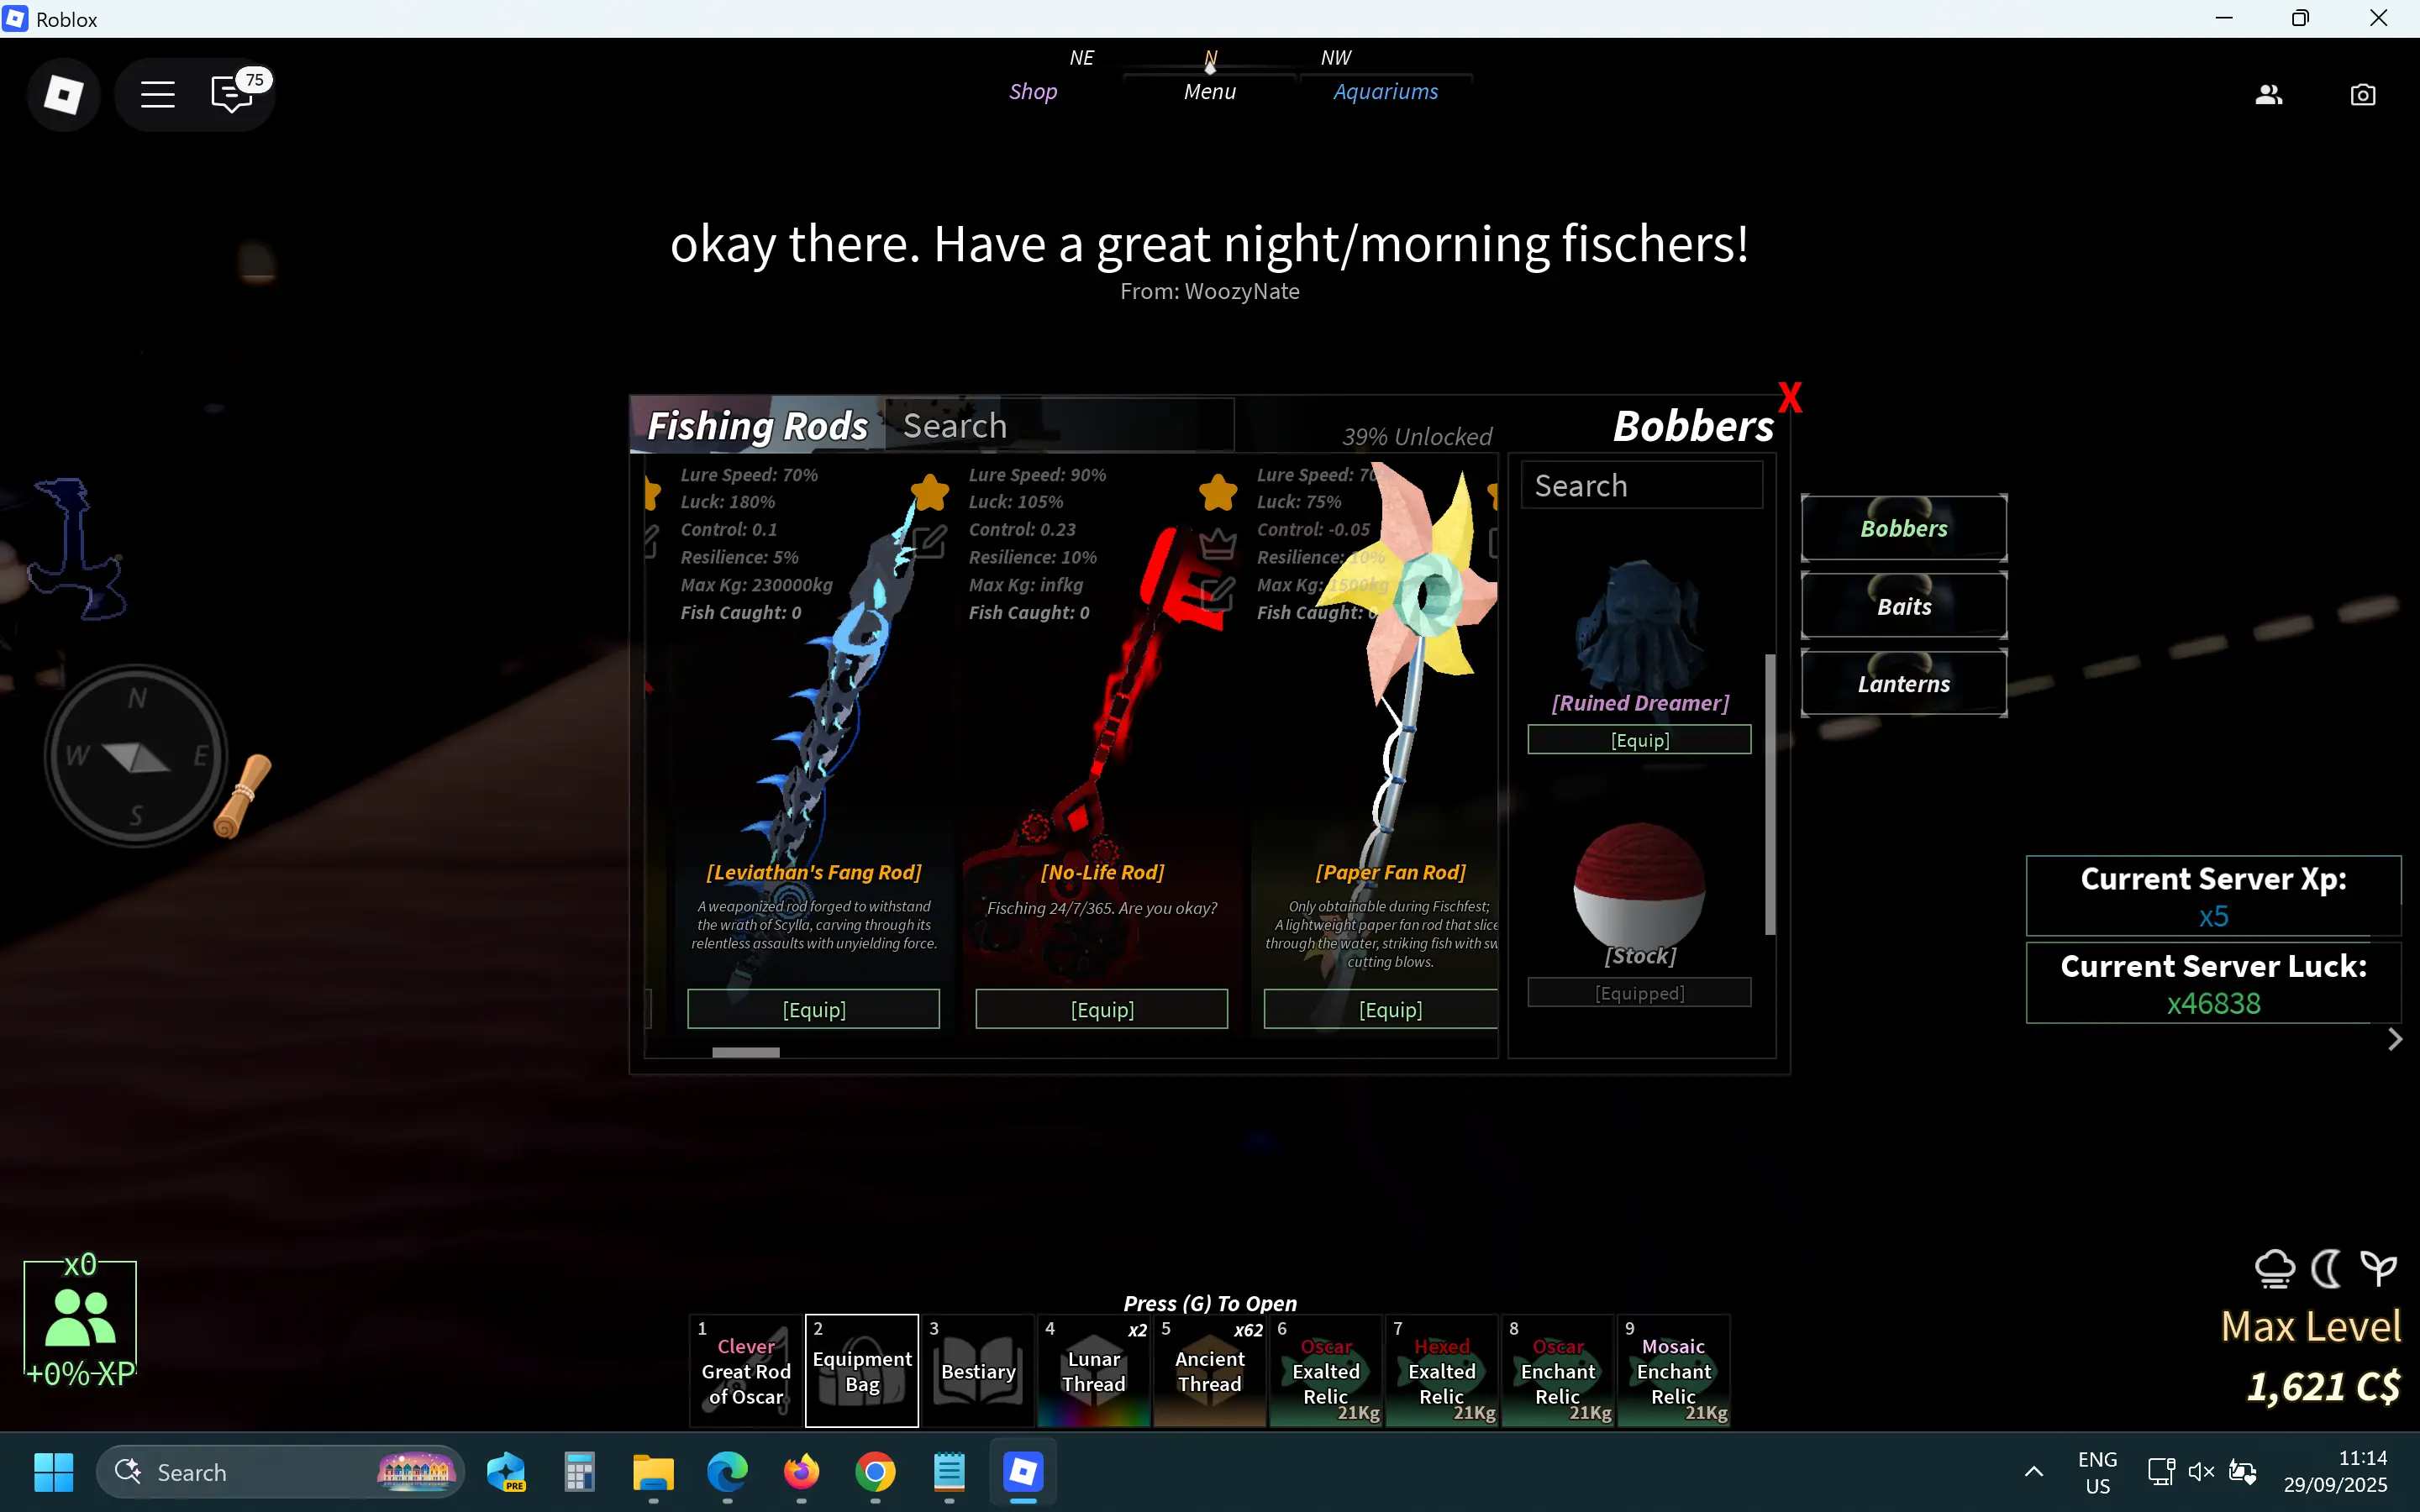Select the Ancient Thread hotbar slot

[1209, 1370]
